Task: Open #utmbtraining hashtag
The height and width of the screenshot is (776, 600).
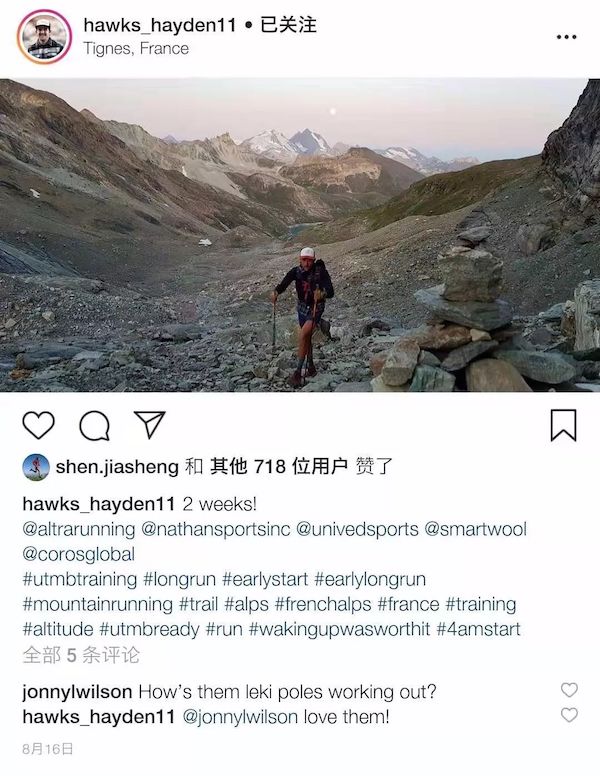Action: [x=80, y=579]
